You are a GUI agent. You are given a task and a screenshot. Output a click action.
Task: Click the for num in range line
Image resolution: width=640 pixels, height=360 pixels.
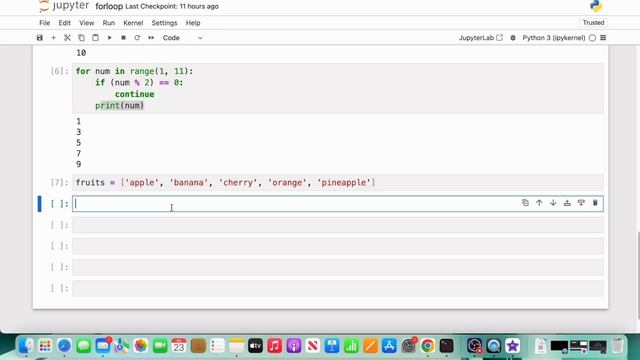pos(134,71)
